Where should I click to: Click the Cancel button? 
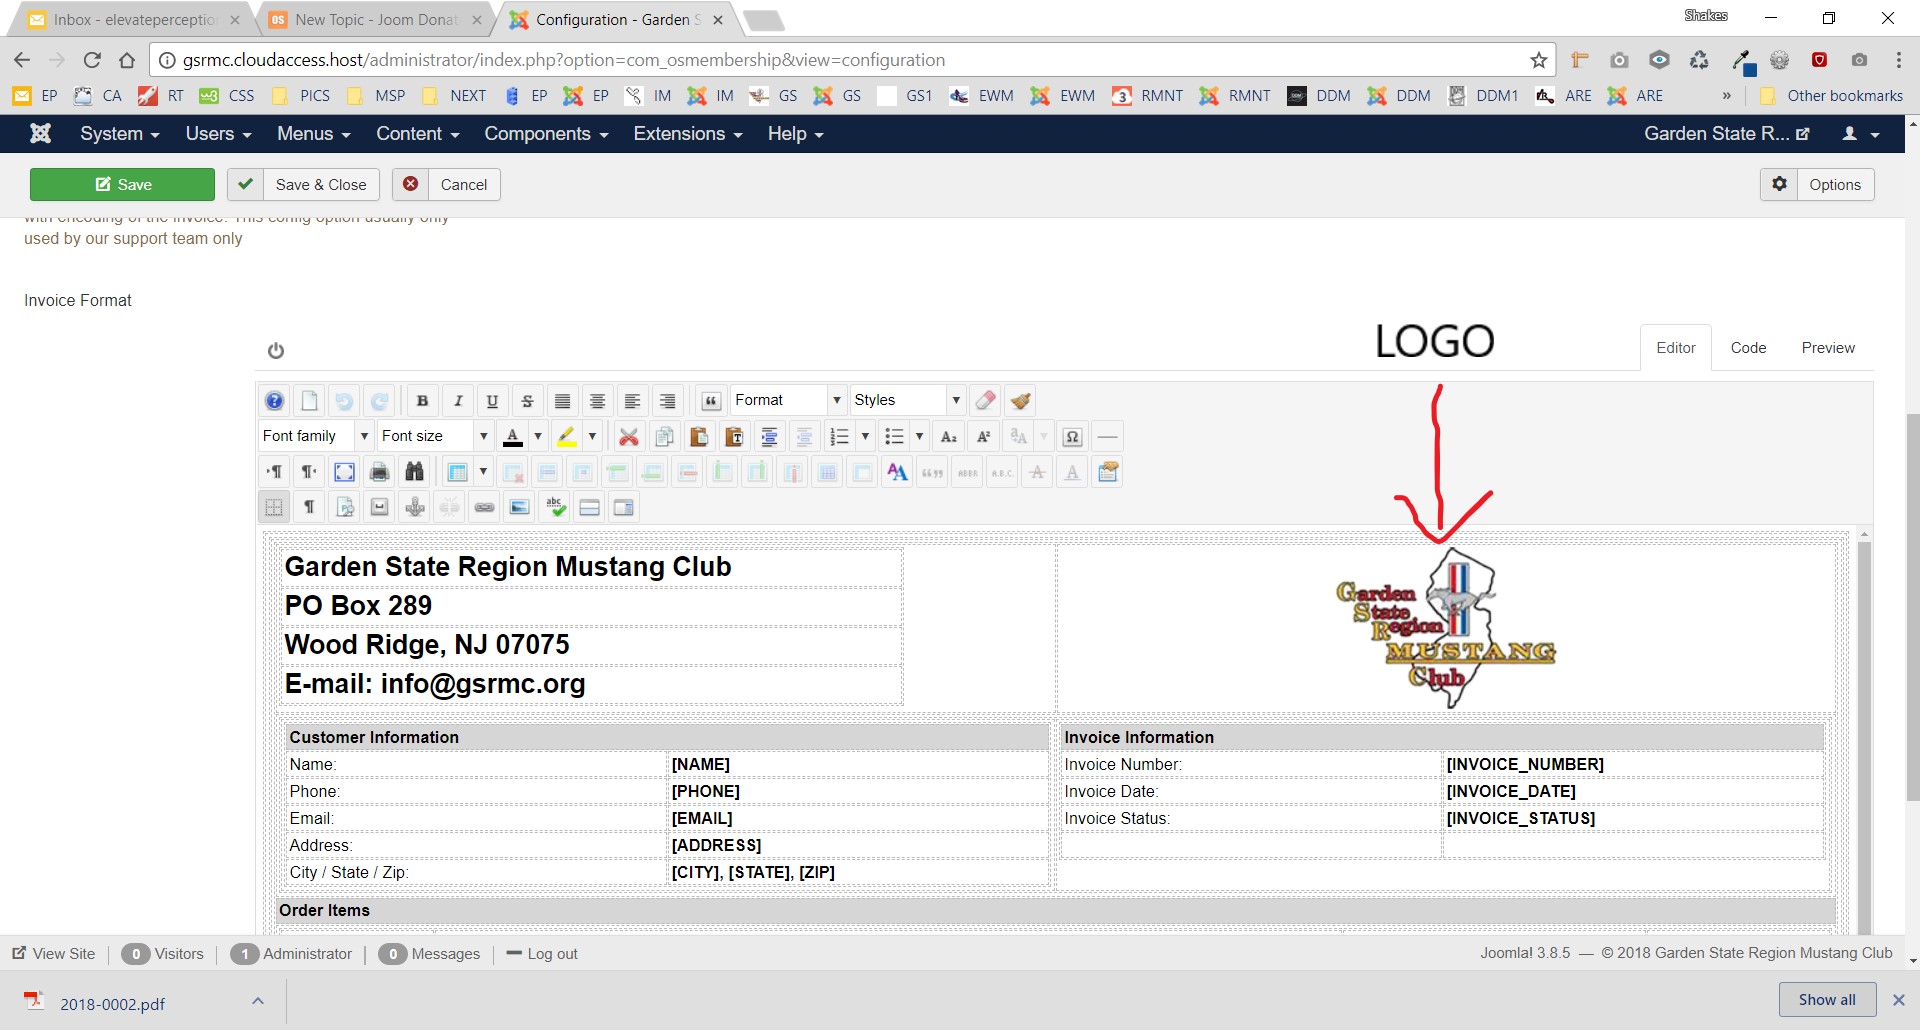pos(446,185)
